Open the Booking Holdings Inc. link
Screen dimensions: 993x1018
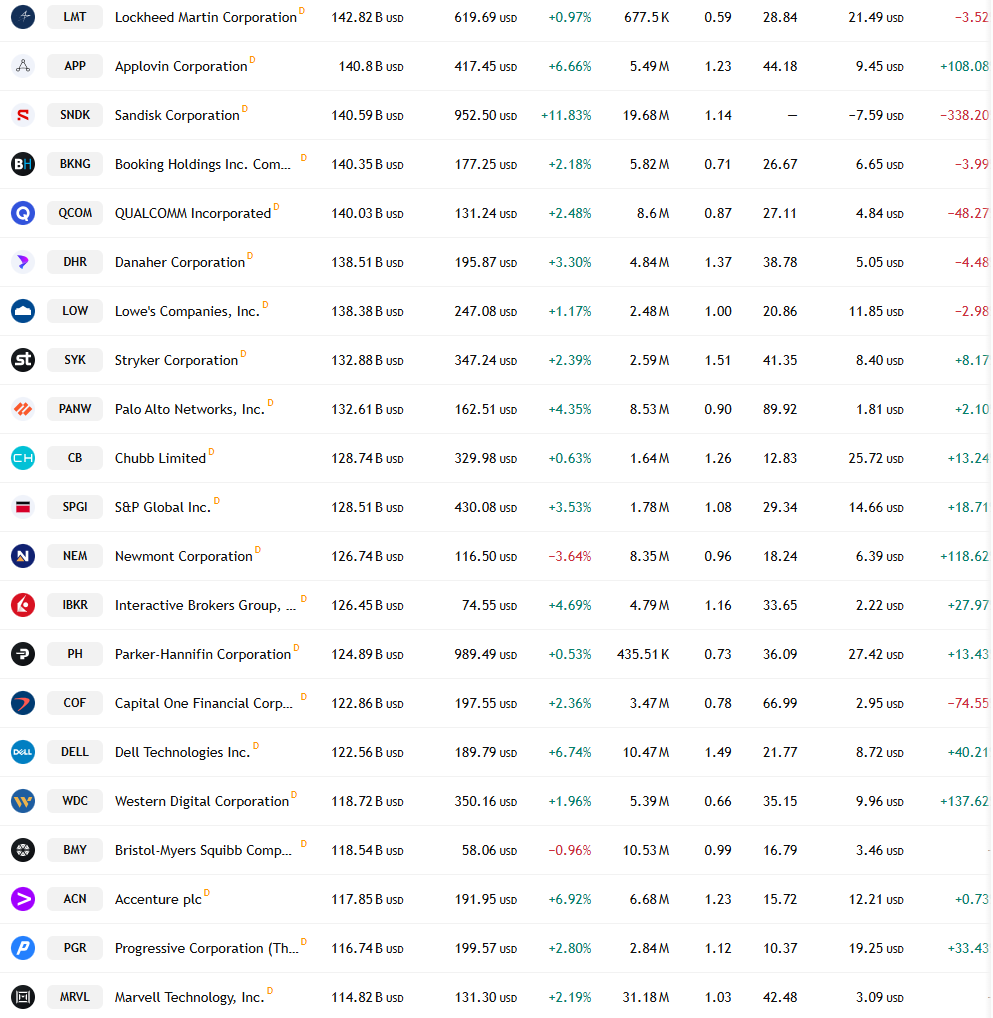pyautogui.click(x=203, y=164)
